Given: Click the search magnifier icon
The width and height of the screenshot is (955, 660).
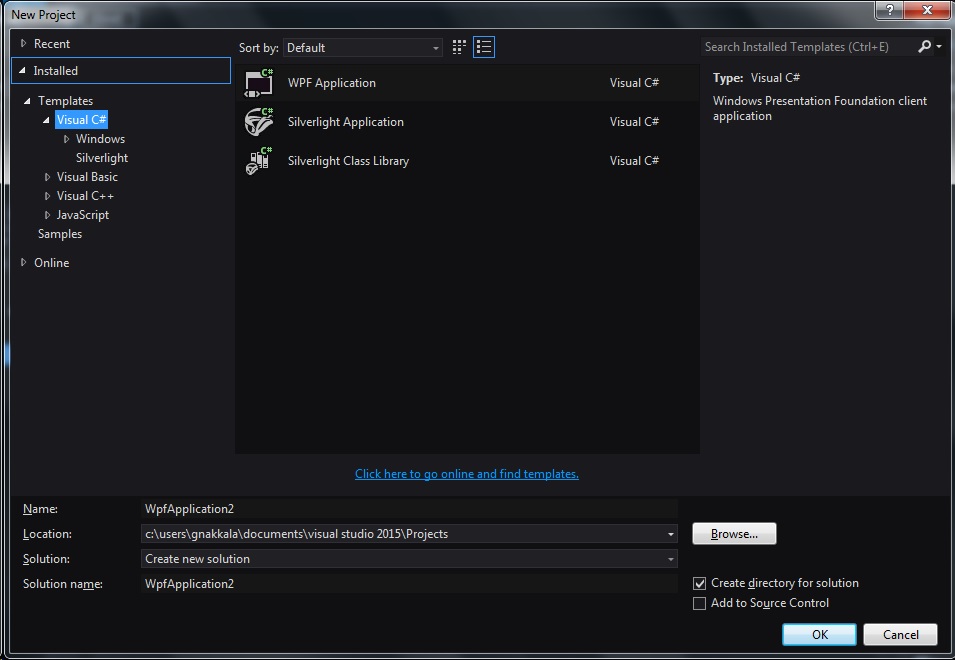Looking at the screenshot, I should click(x=926, y=46).
